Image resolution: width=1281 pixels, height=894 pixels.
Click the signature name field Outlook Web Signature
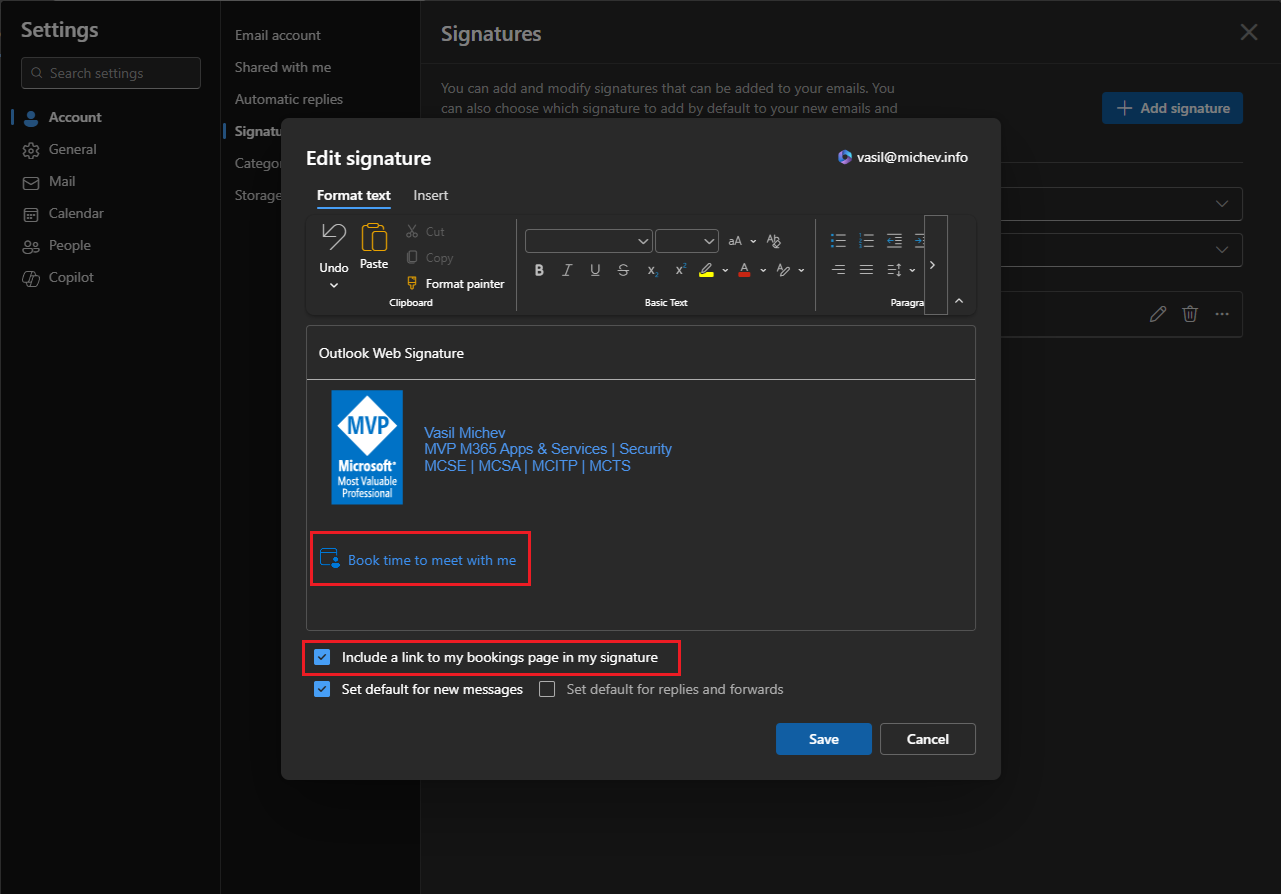tap(641, 353)
